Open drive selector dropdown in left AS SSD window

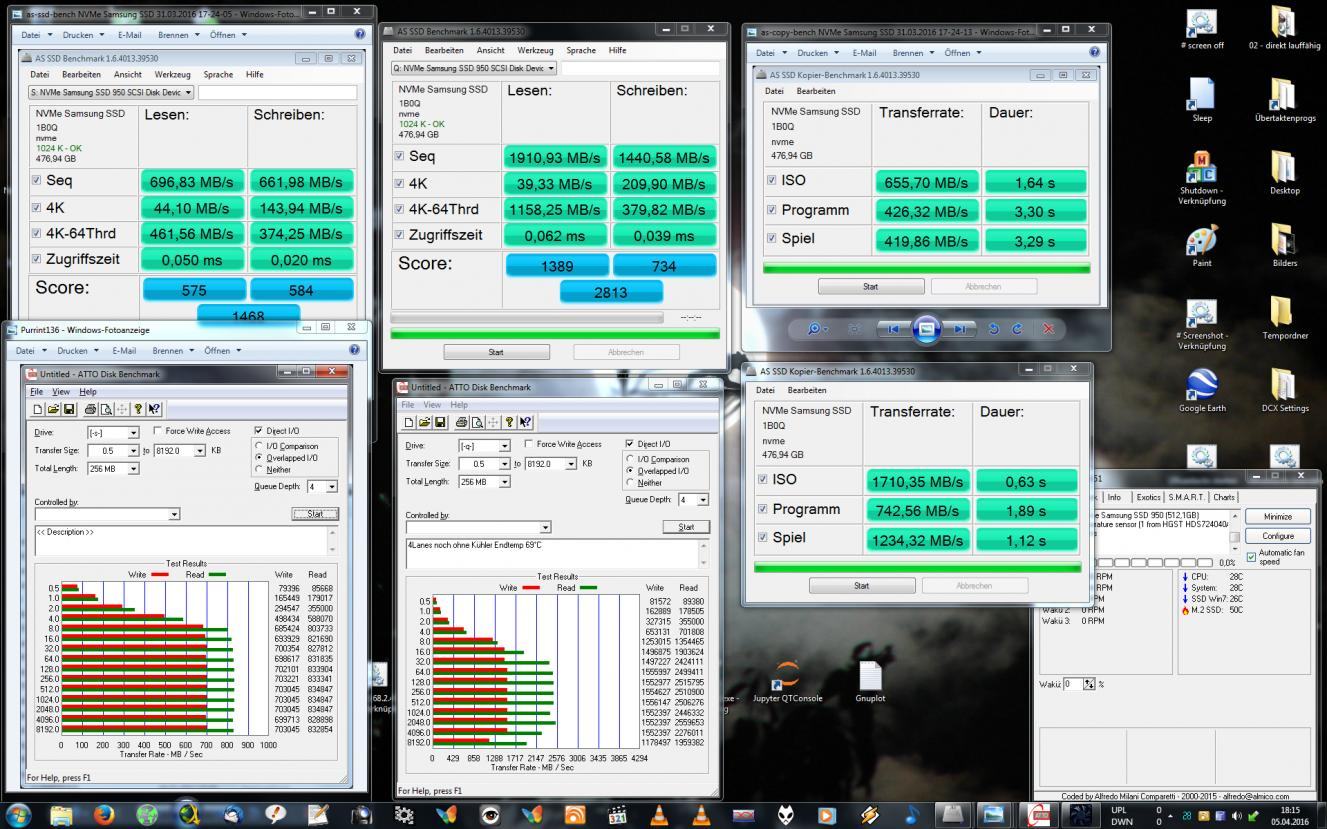coord(110,92)
